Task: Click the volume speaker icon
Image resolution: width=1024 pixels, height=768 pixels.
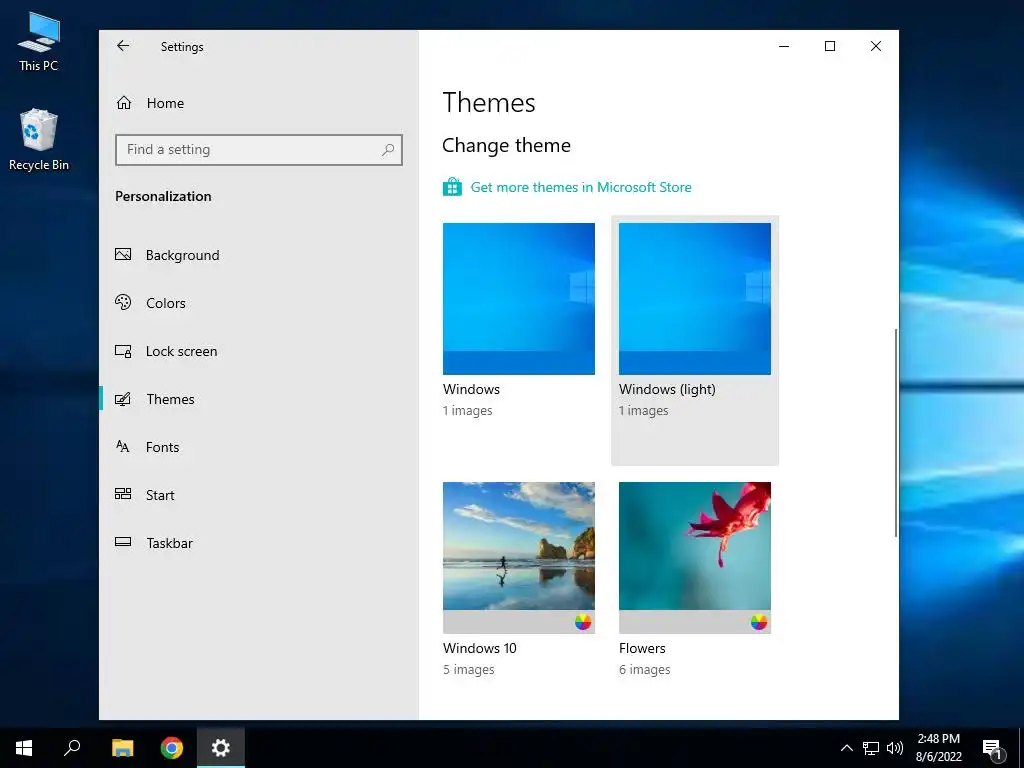Action: click(895, 748)
